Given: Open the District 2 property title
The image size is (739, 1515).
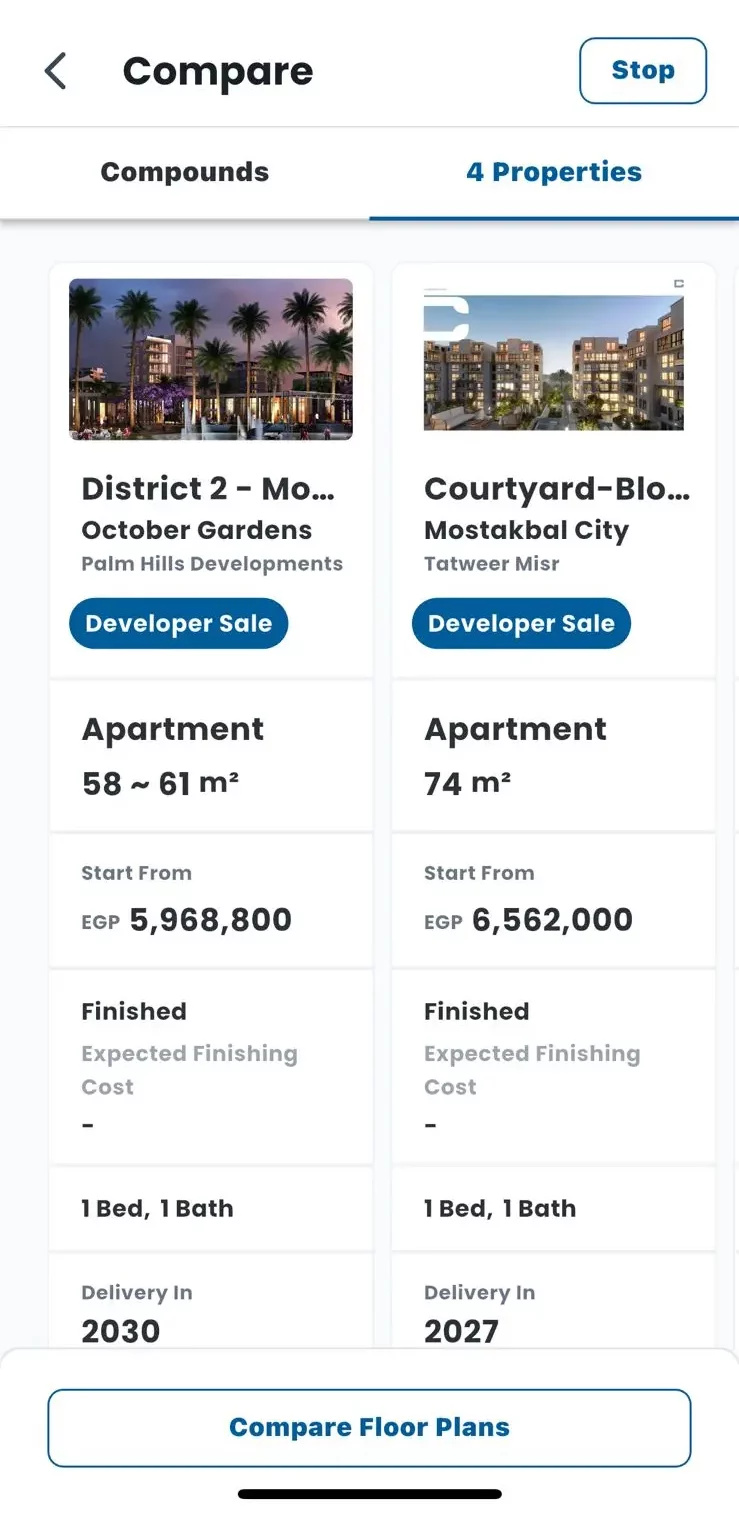Looking at the screenshot, I should 208,488.
